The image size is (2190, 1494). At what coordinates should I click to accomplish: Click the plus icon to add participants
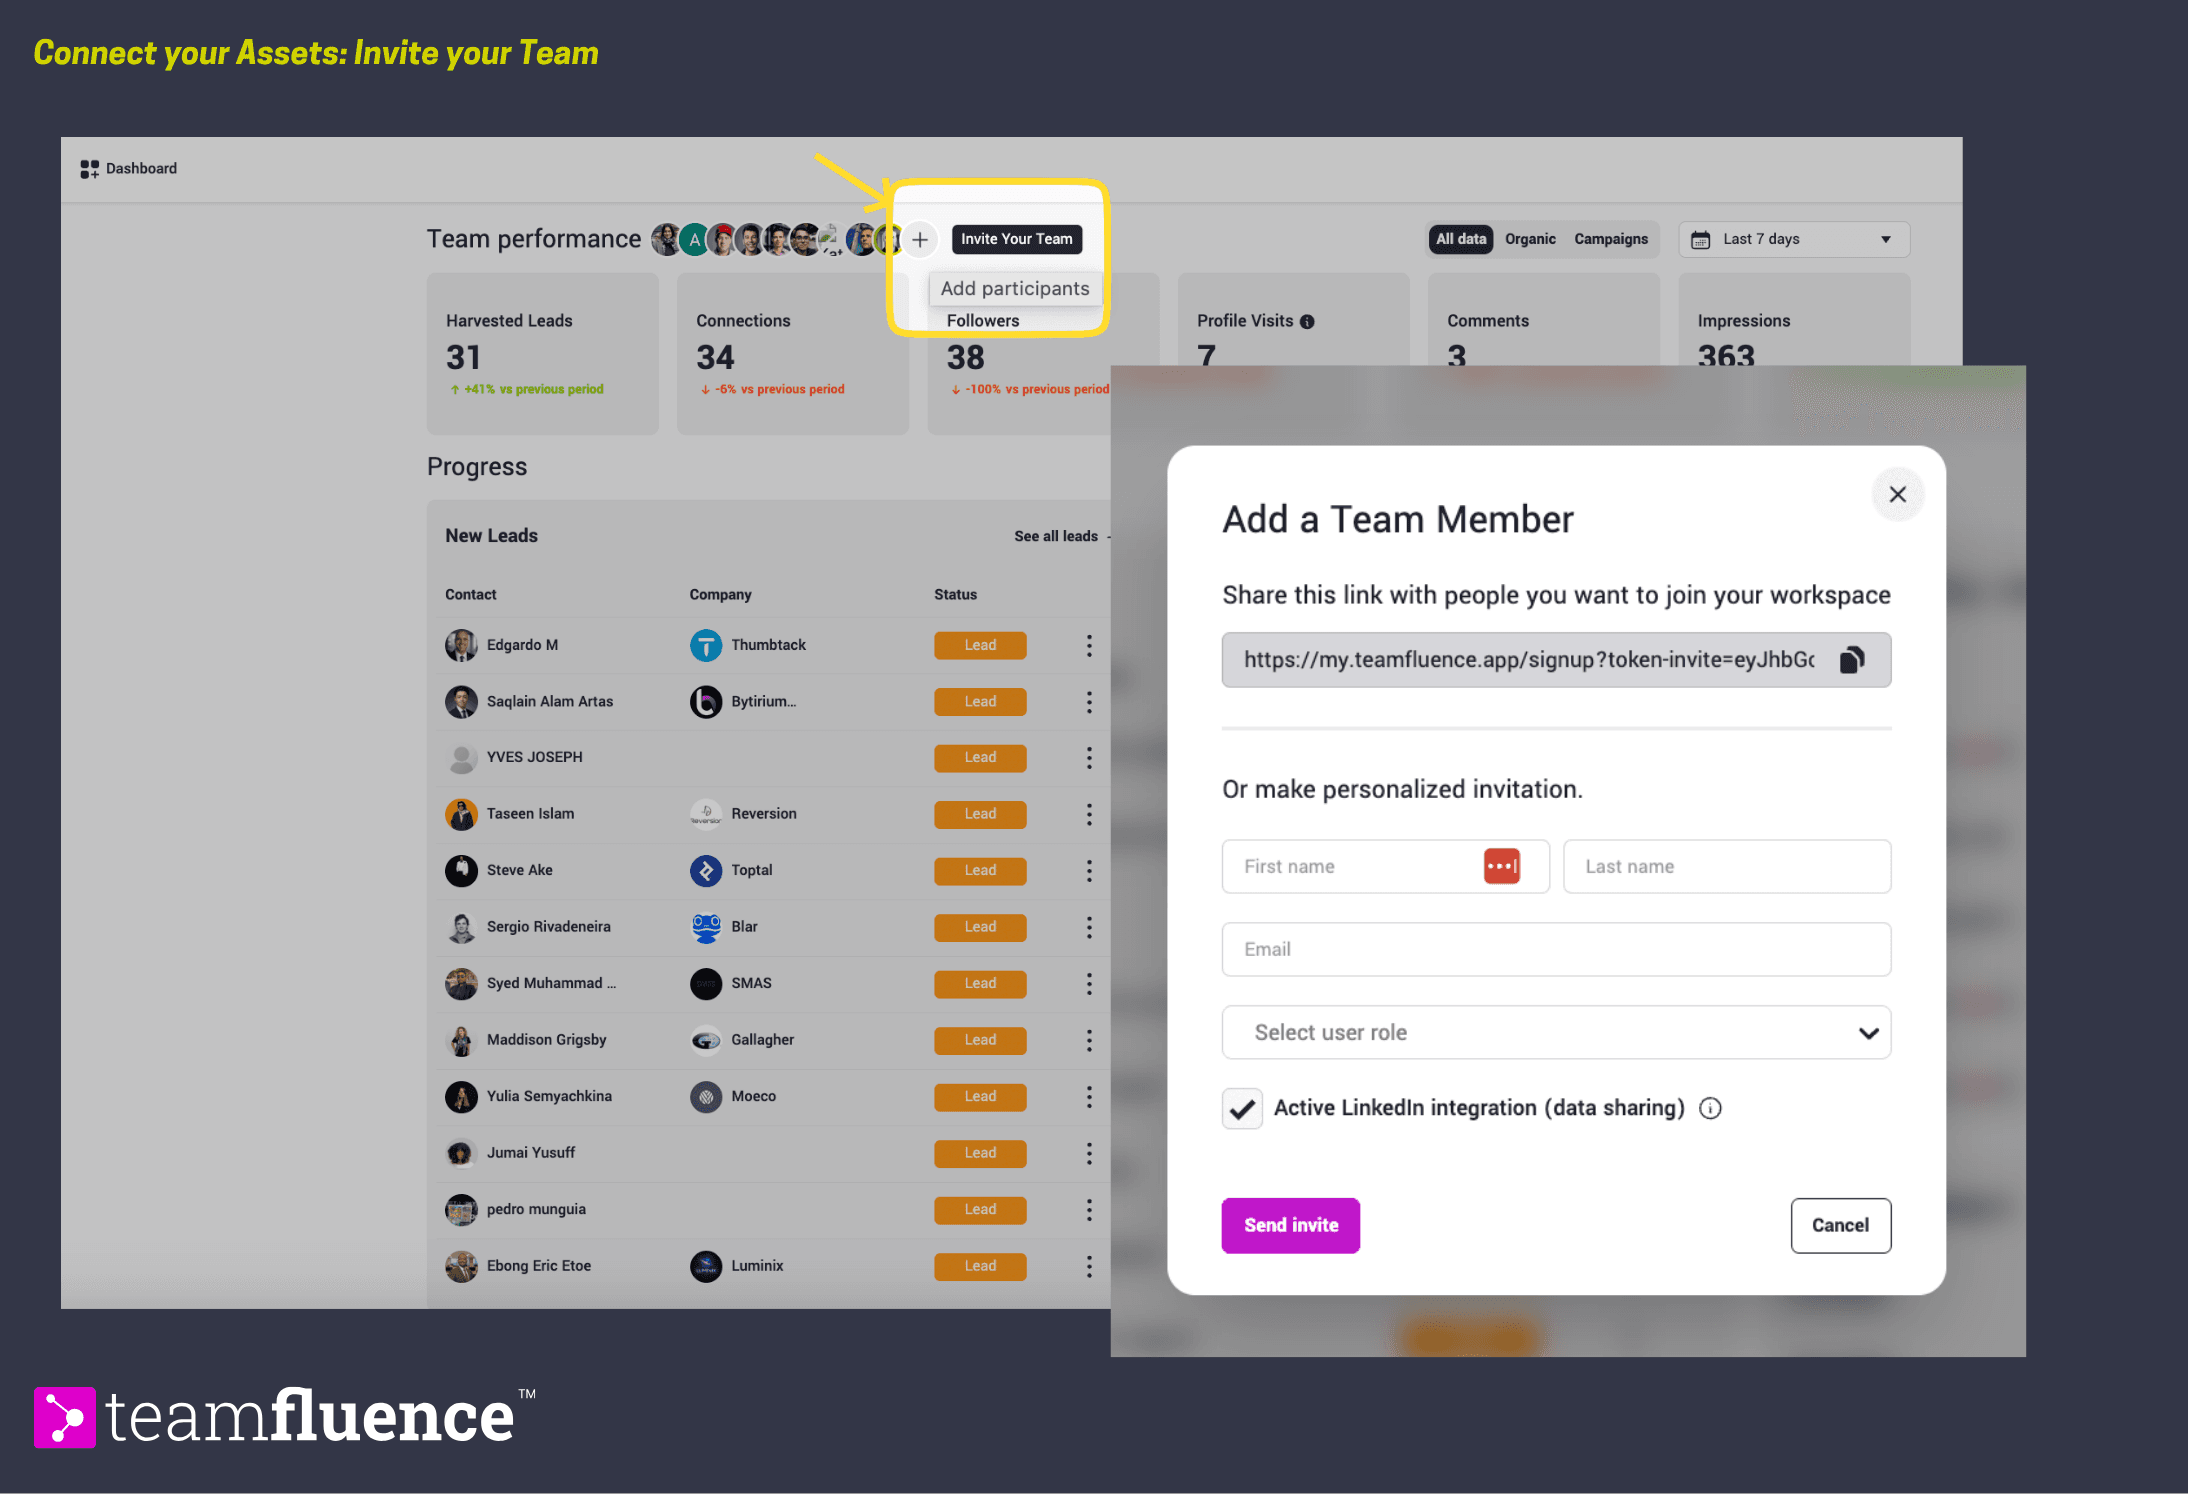point(920,240)
